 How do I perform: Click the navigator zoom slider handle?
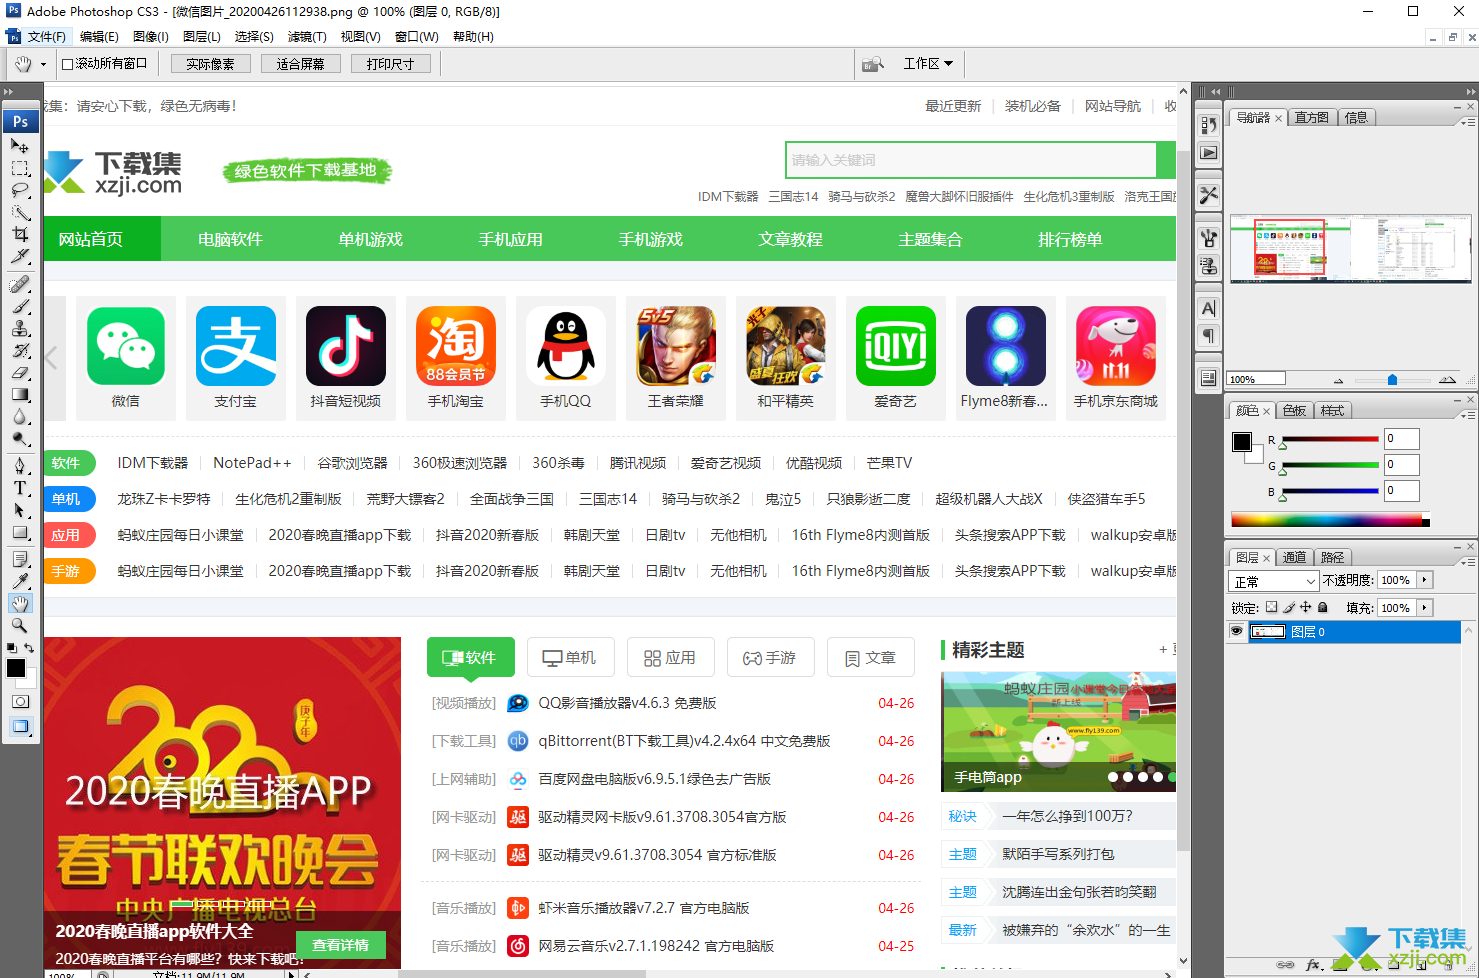point(1392,380)
